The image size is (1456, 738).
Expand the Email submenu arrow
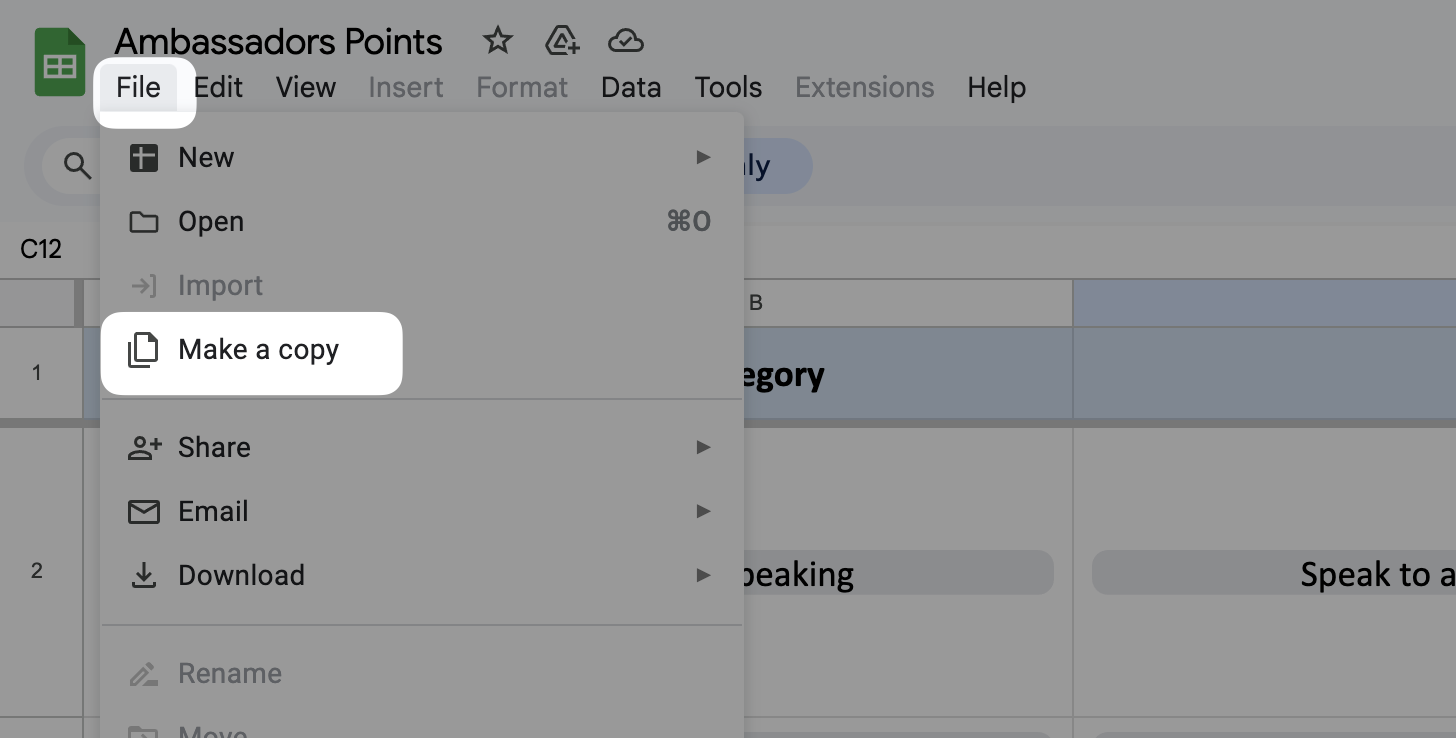coord(704,511)
